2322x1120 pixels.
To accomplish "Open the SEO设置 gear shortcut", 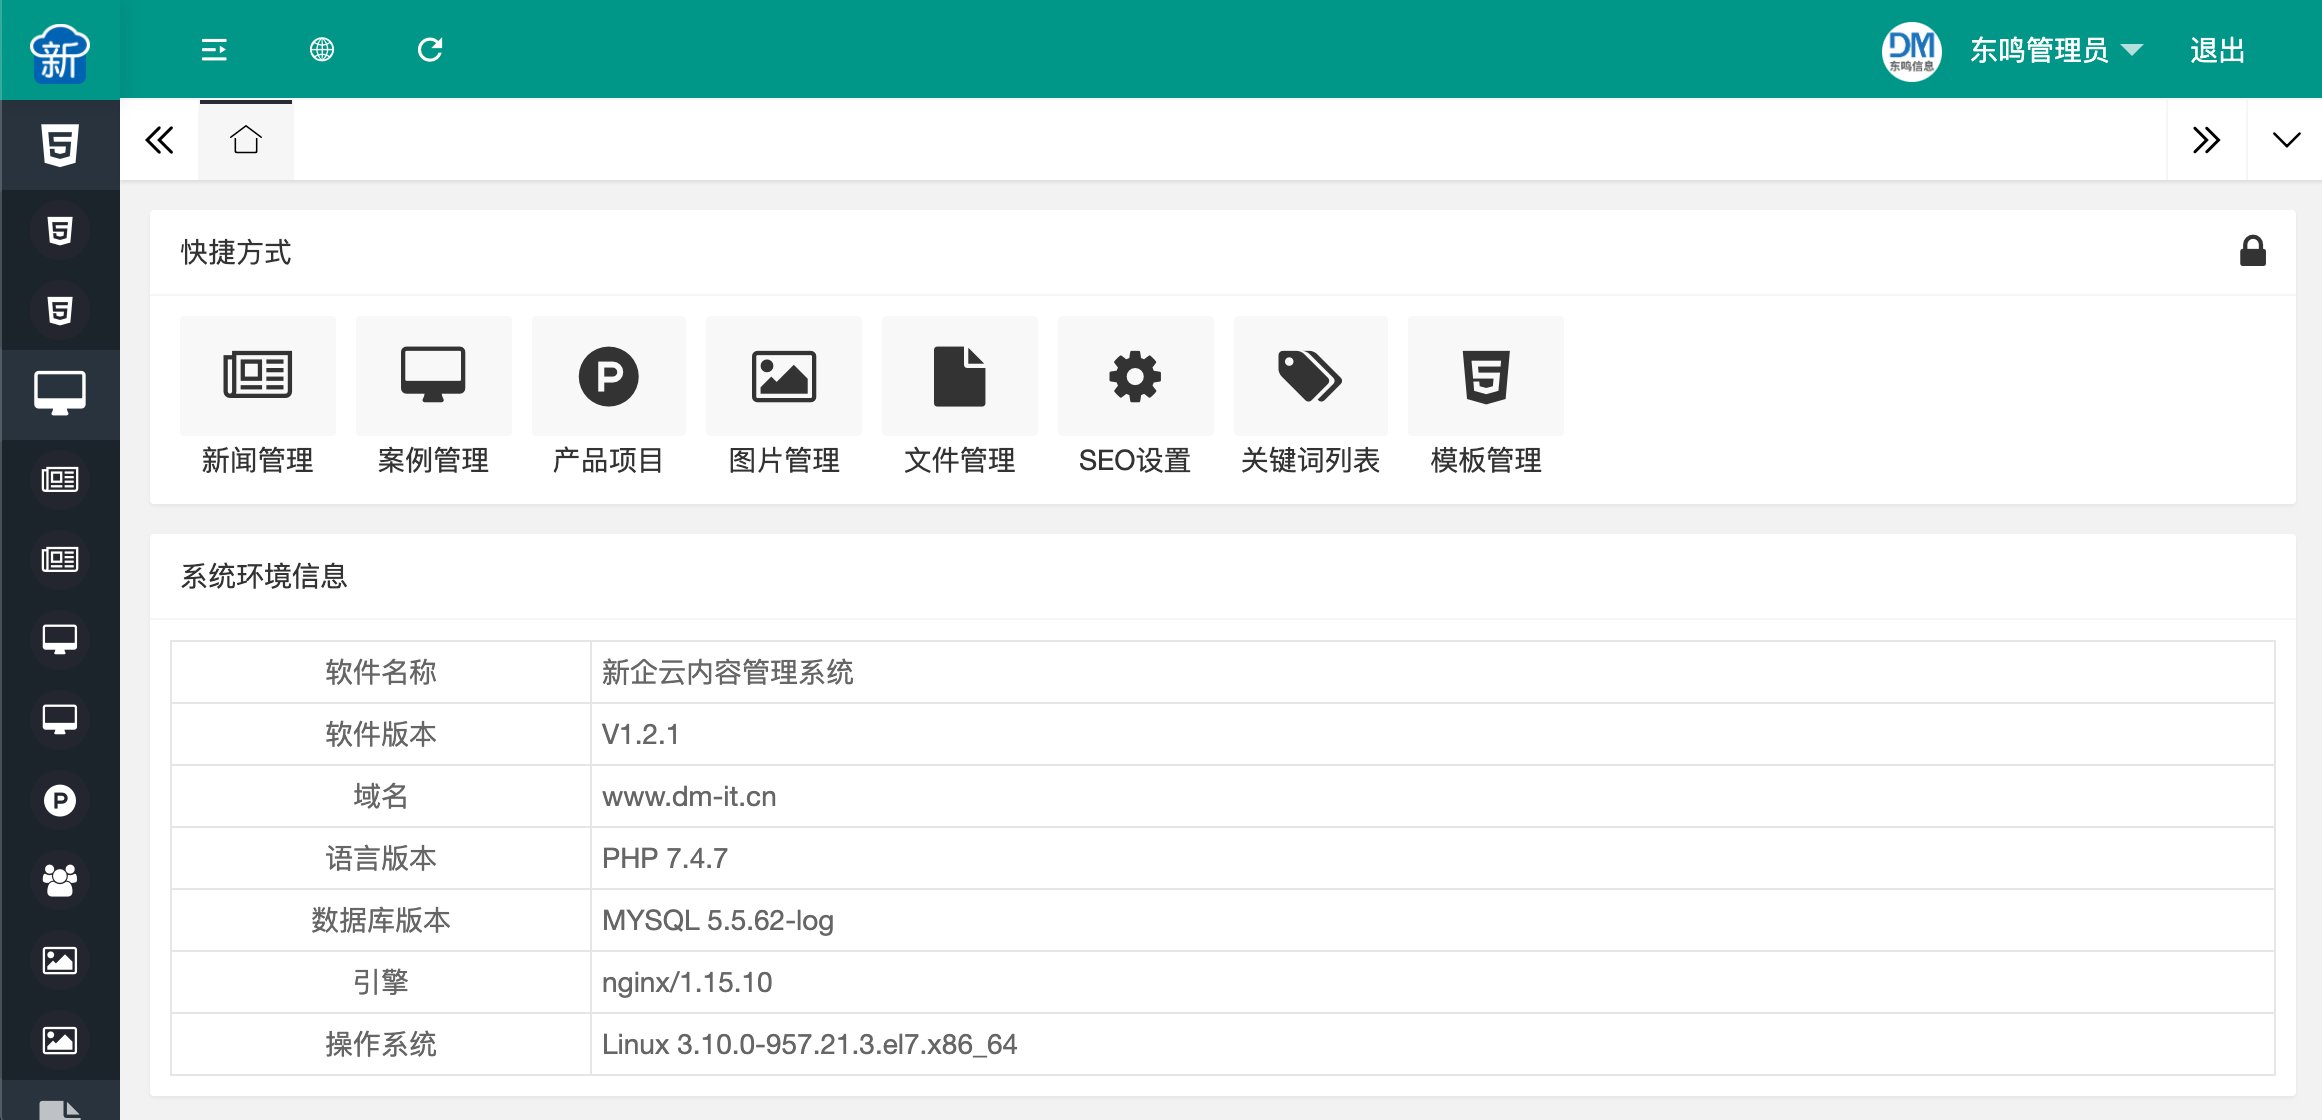I will pyautogui.click(x=1135, y=377).
